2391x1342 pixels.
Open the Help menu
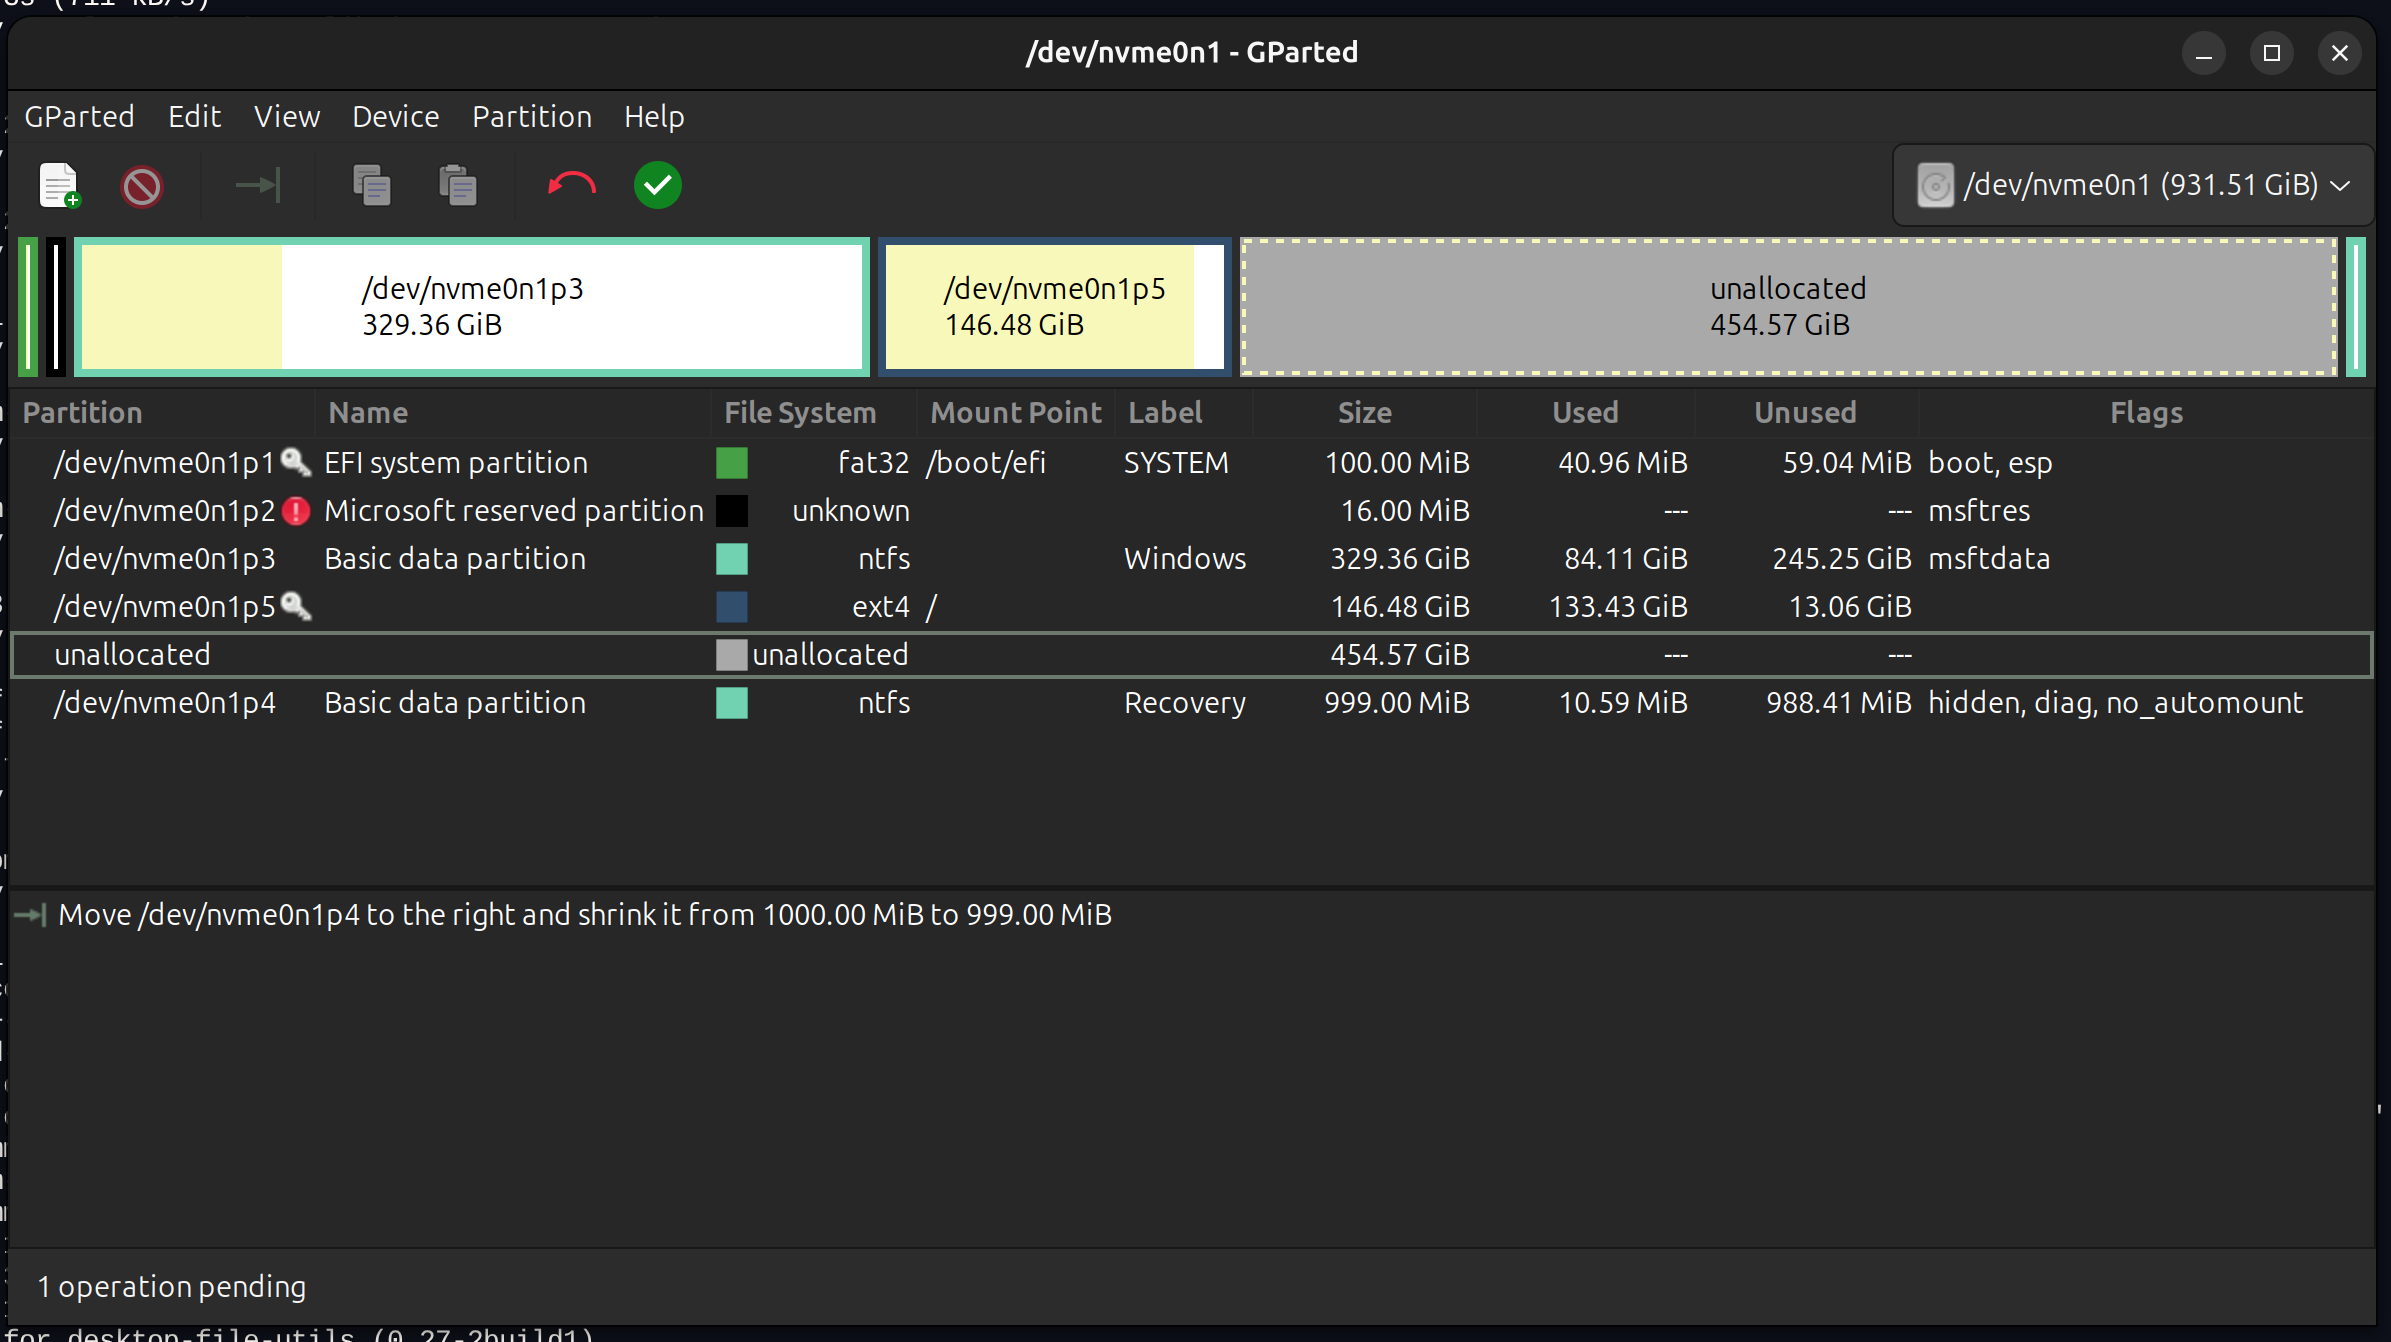coord(654,117)
